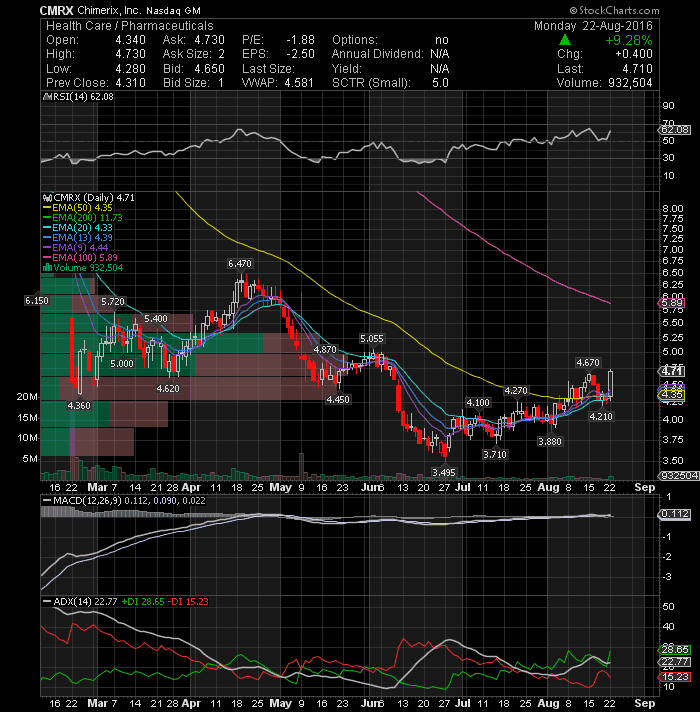
Task: Click the green EMA(200) legend line swatch
Action: [x=47, y=218]
